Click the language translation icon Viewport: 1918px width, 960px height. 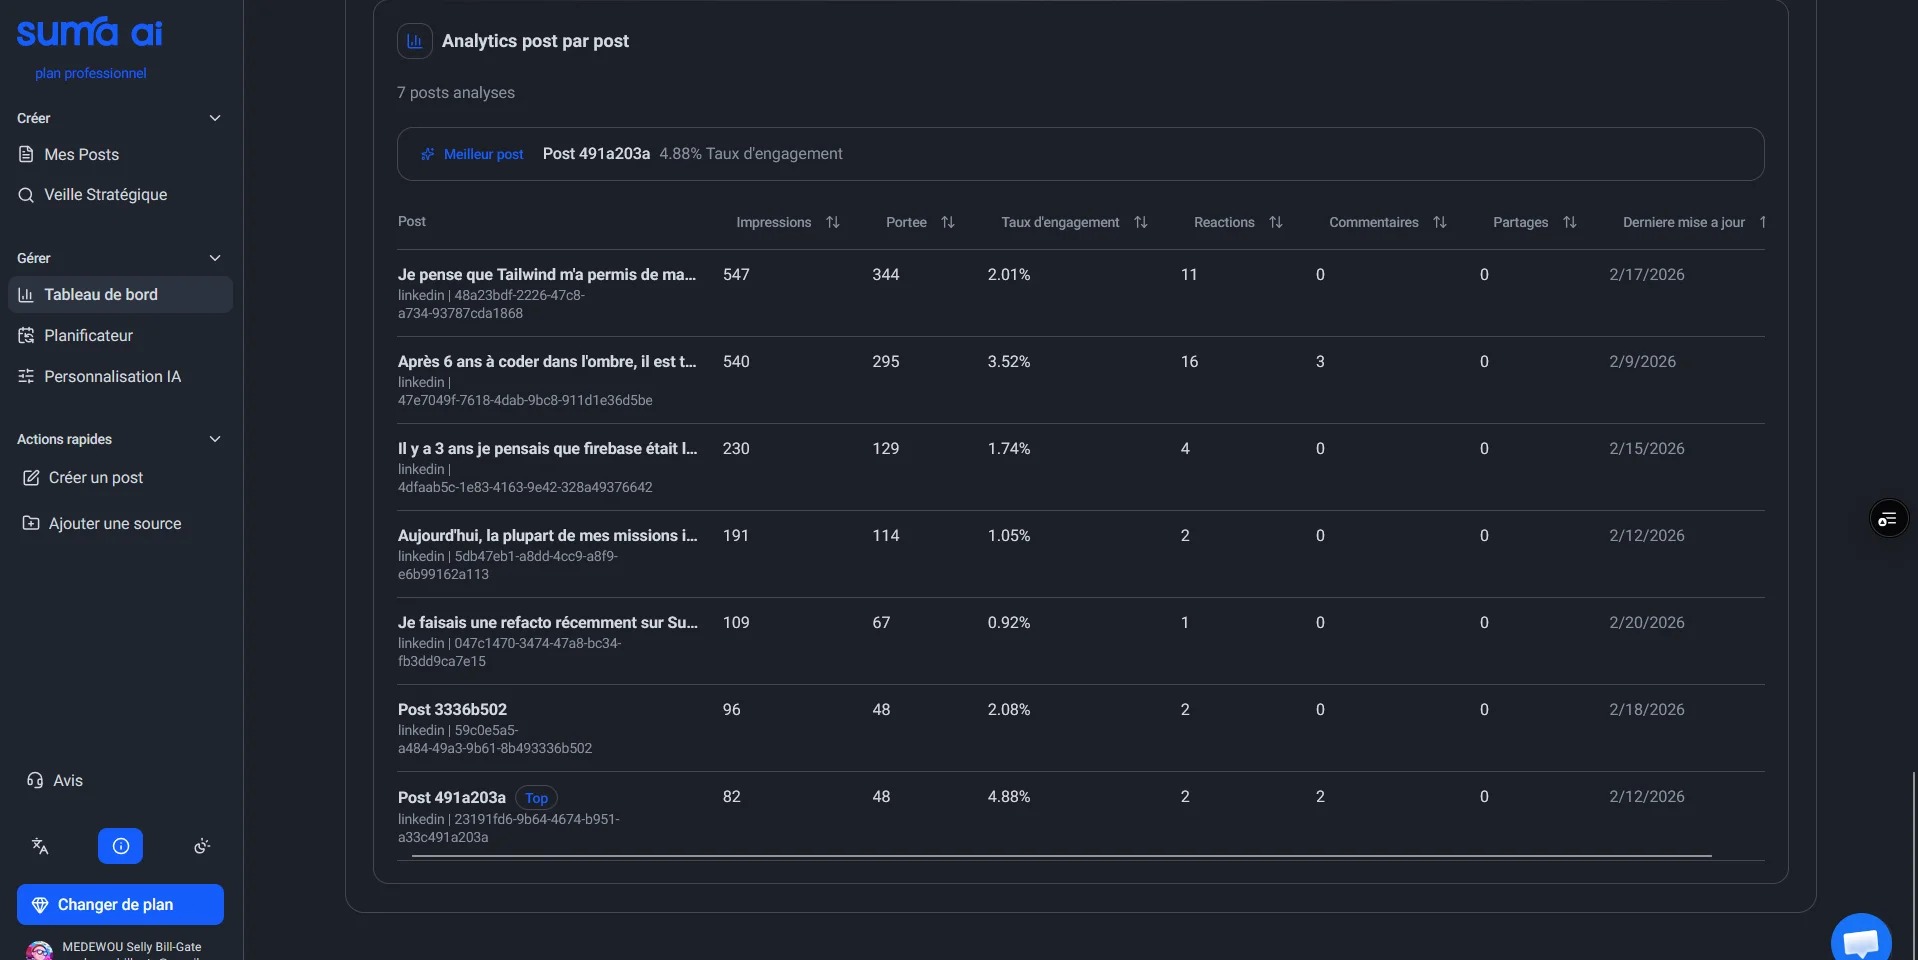click(40, 846)
